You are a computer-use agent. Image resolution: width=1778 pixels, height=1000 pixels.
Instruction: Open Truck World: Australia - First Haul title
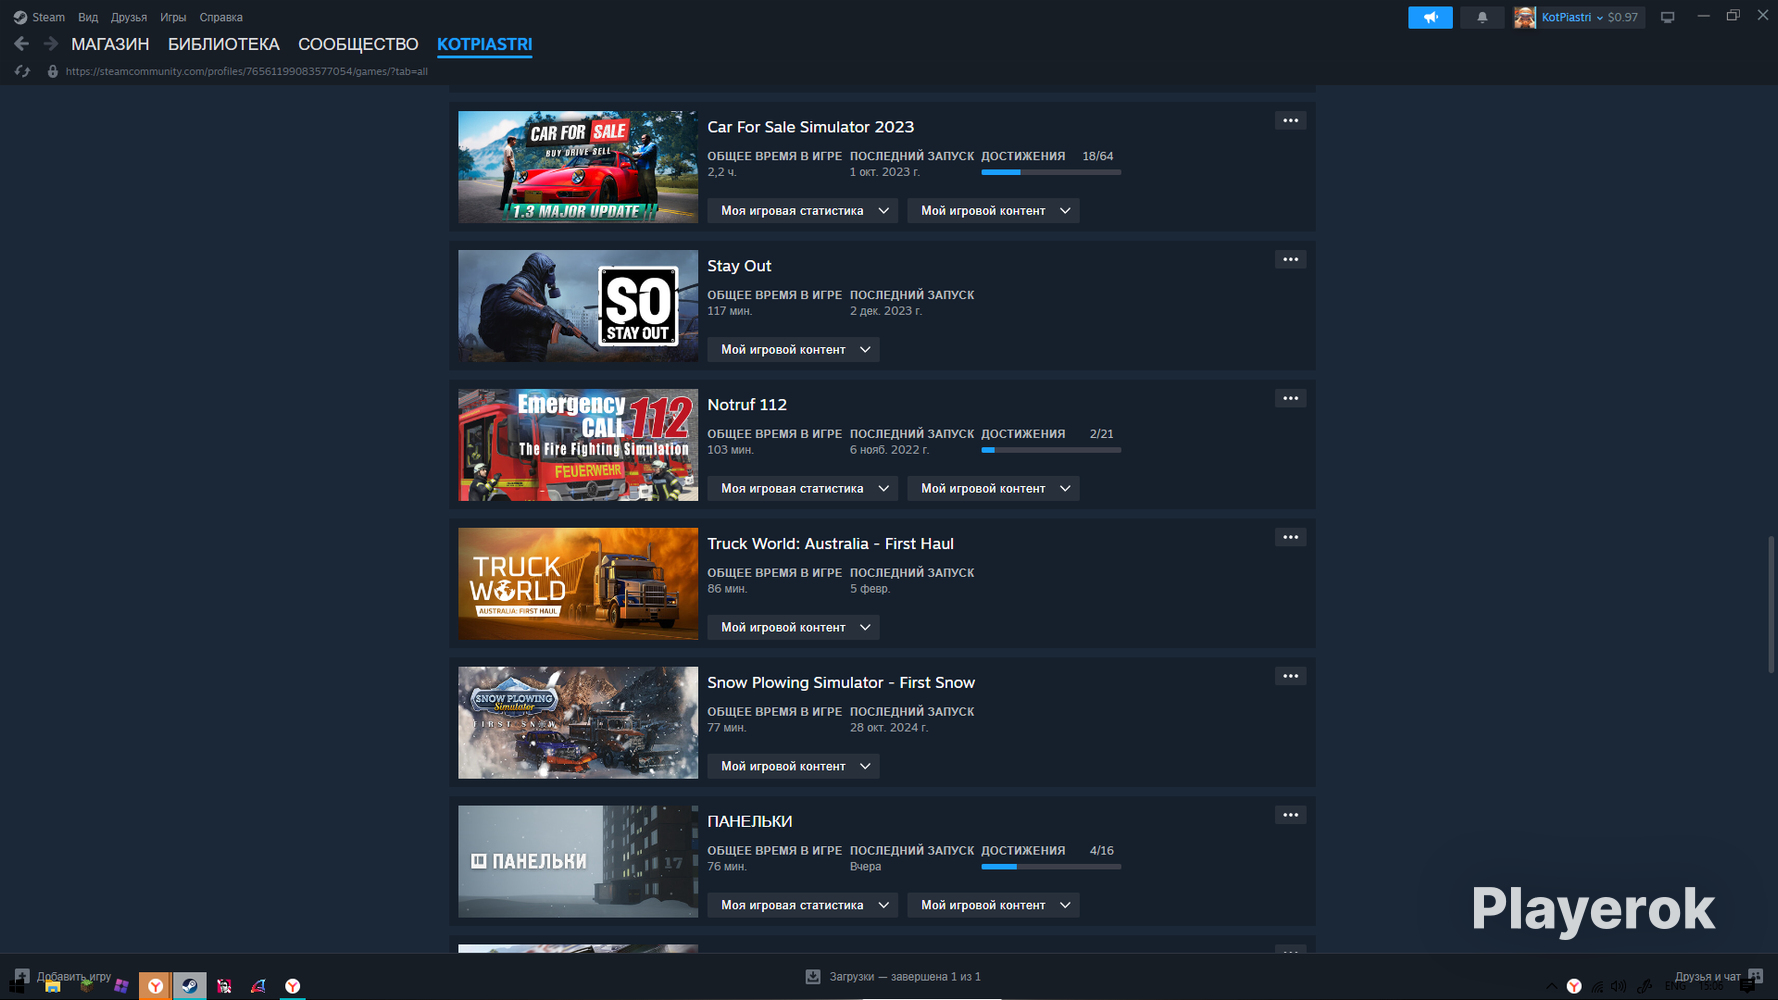pos(831,544)
